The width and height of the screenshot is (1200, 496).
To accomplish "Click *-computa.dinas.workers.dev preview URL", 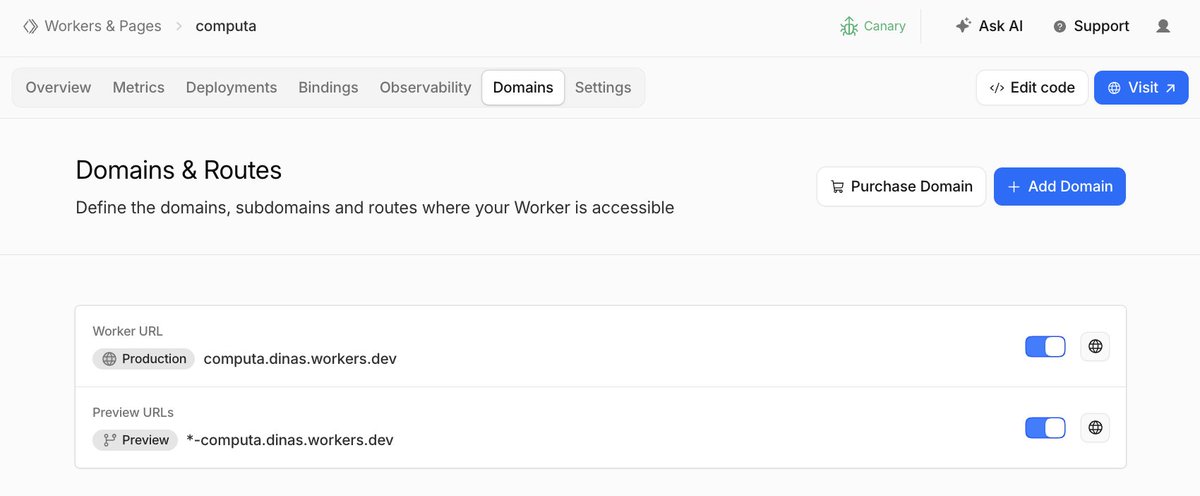I will pos(290,439).
